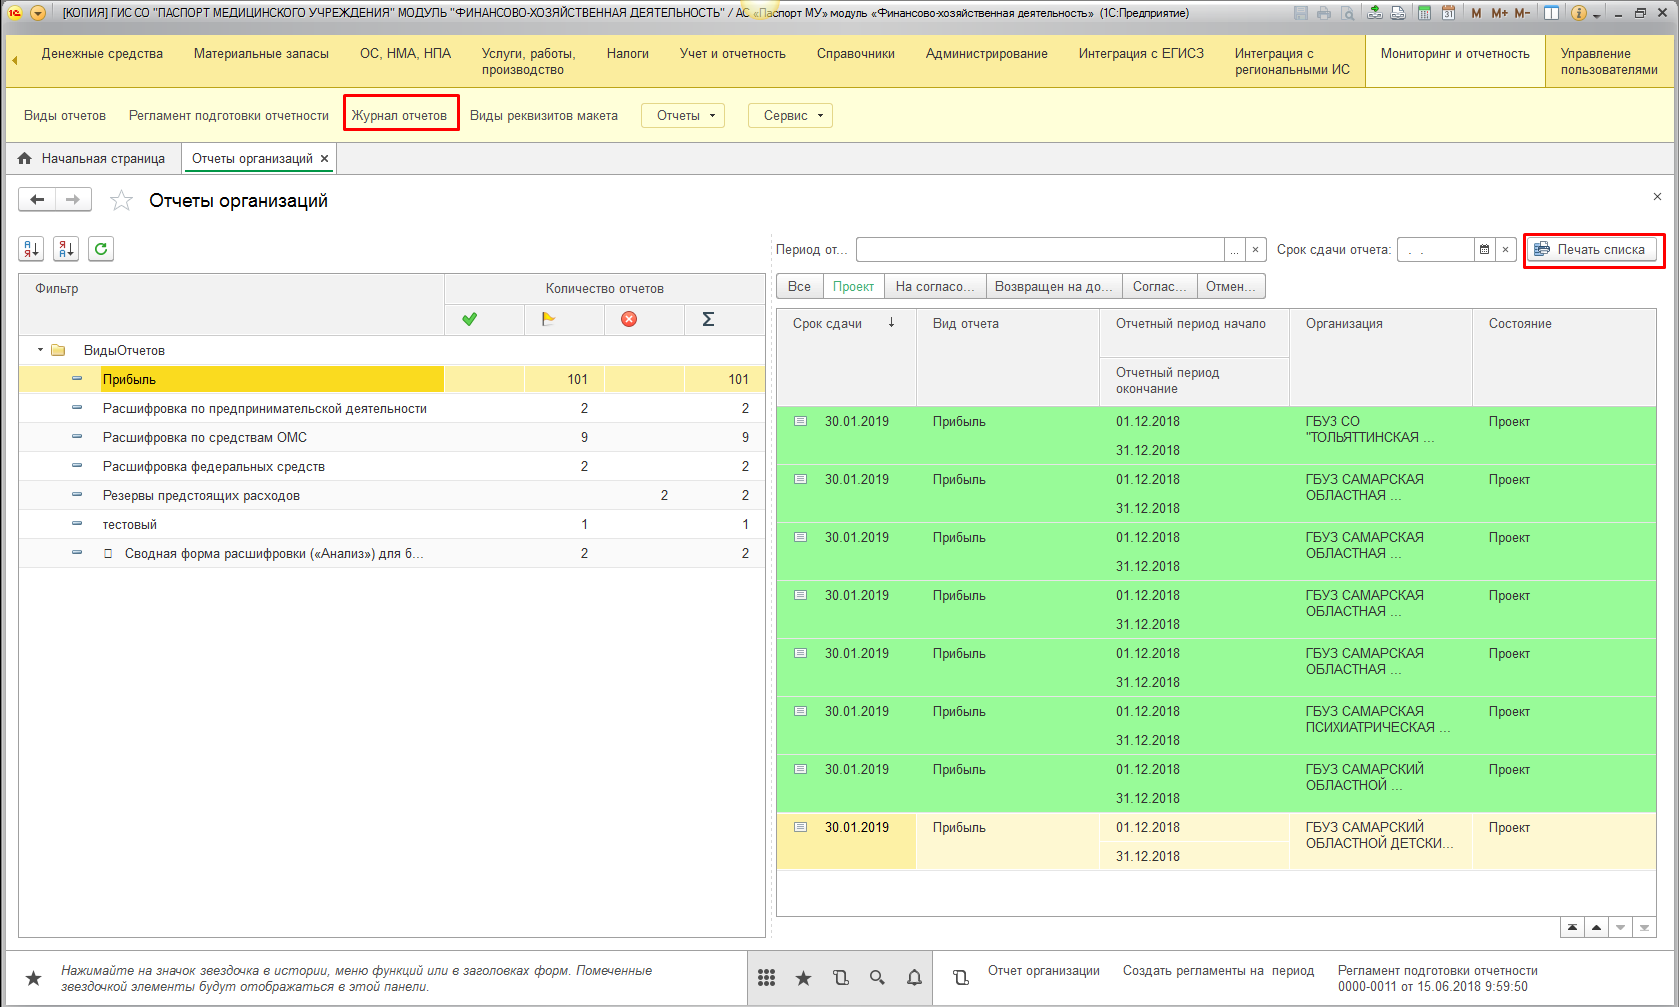Image resolution: width=1679 pixels, height=1007 pixels.
Task: Collapse the ВидыОтчетов tree node
Action: (x=41, y=350)
